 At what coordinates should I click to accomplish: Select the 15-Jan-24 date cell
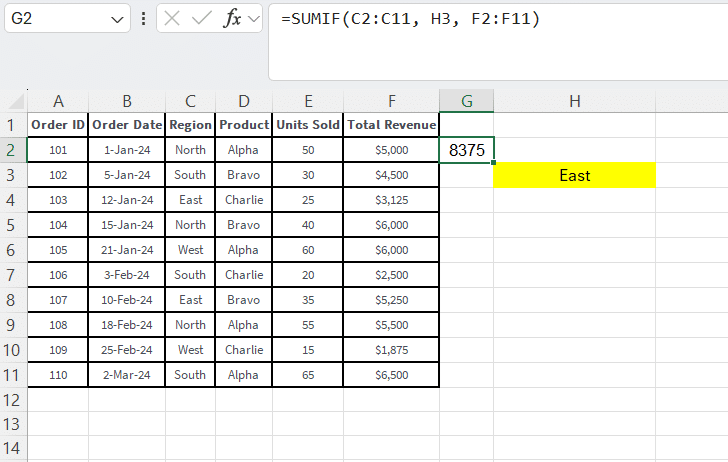point(127,225)
